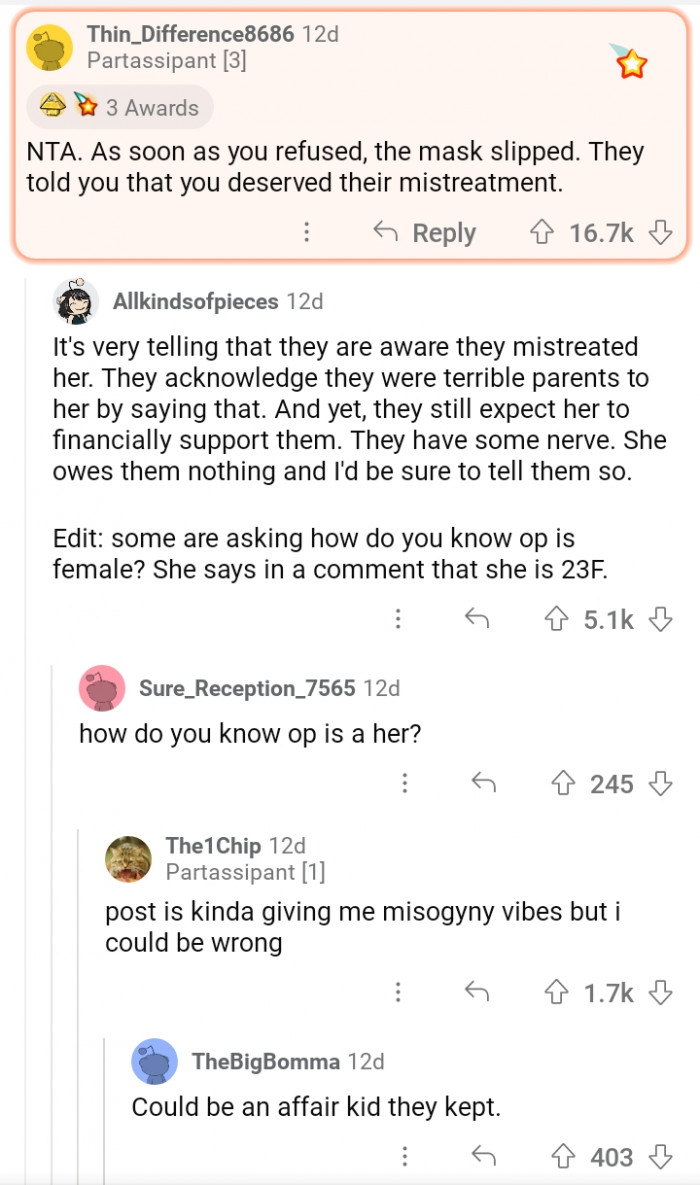Open options menu for The1Chip's comment
700x1185 pixels.
click(x=398, y=992)
